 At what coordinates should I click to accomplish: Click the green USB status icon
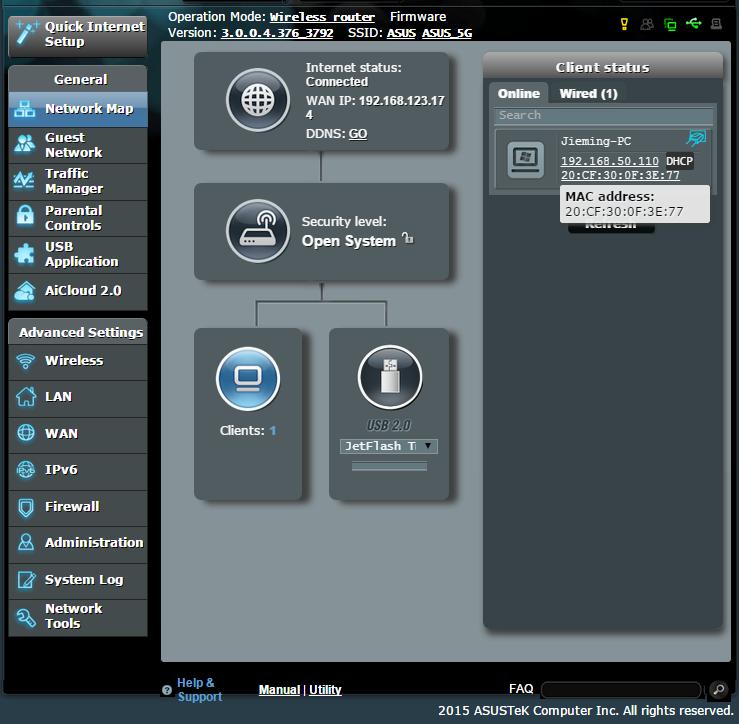click(693, 23)
